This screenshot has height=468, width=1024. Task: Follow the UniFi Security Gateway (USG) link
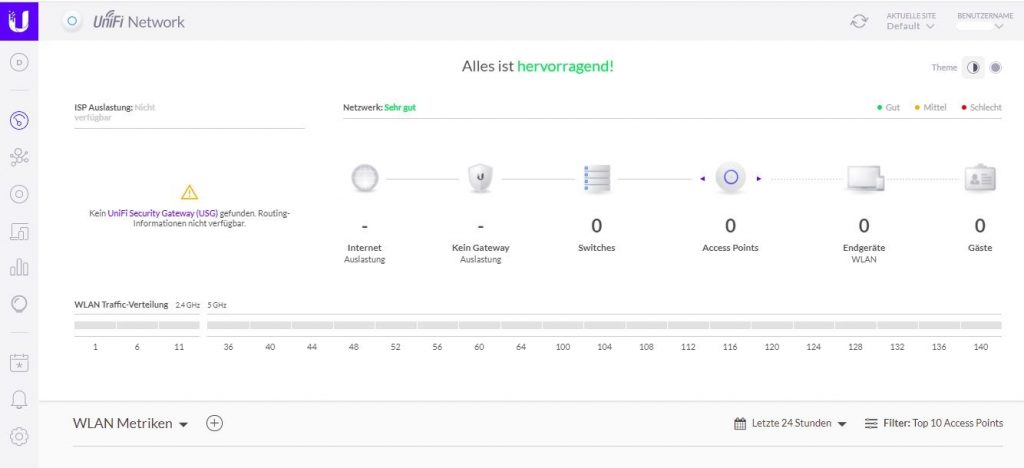[x=163, y=213]
